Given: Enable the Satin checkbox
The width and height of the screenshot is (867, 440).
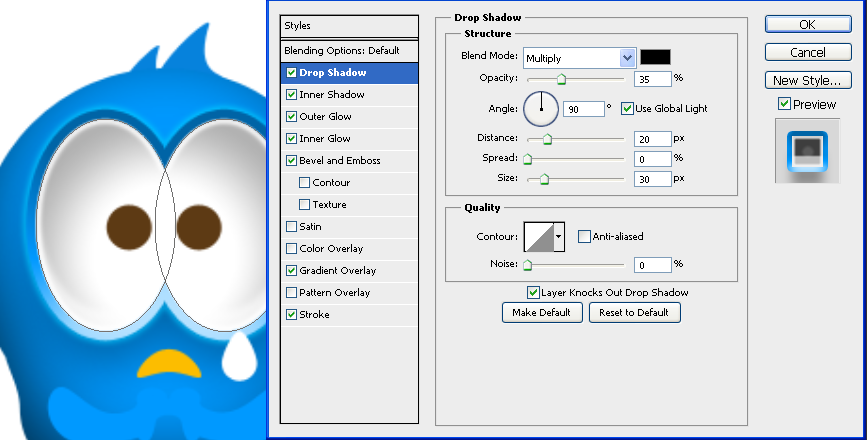Looking at the screenshot, I should (x=291, y=227).
